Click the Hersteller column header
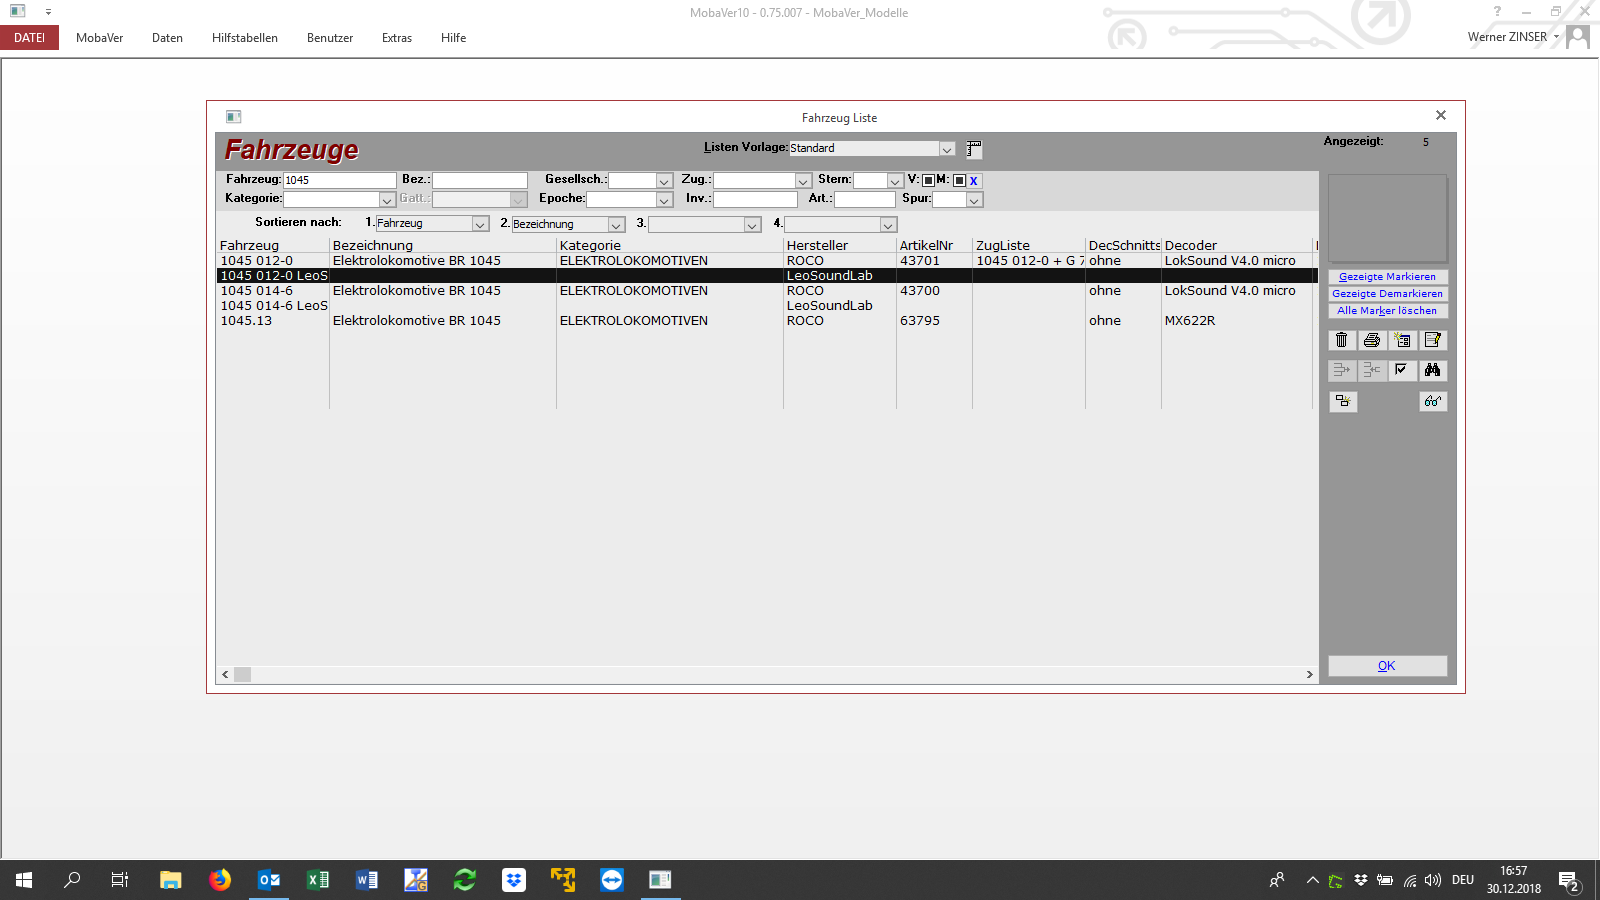This screenshot has width=1600, height=900. [817, 246]
